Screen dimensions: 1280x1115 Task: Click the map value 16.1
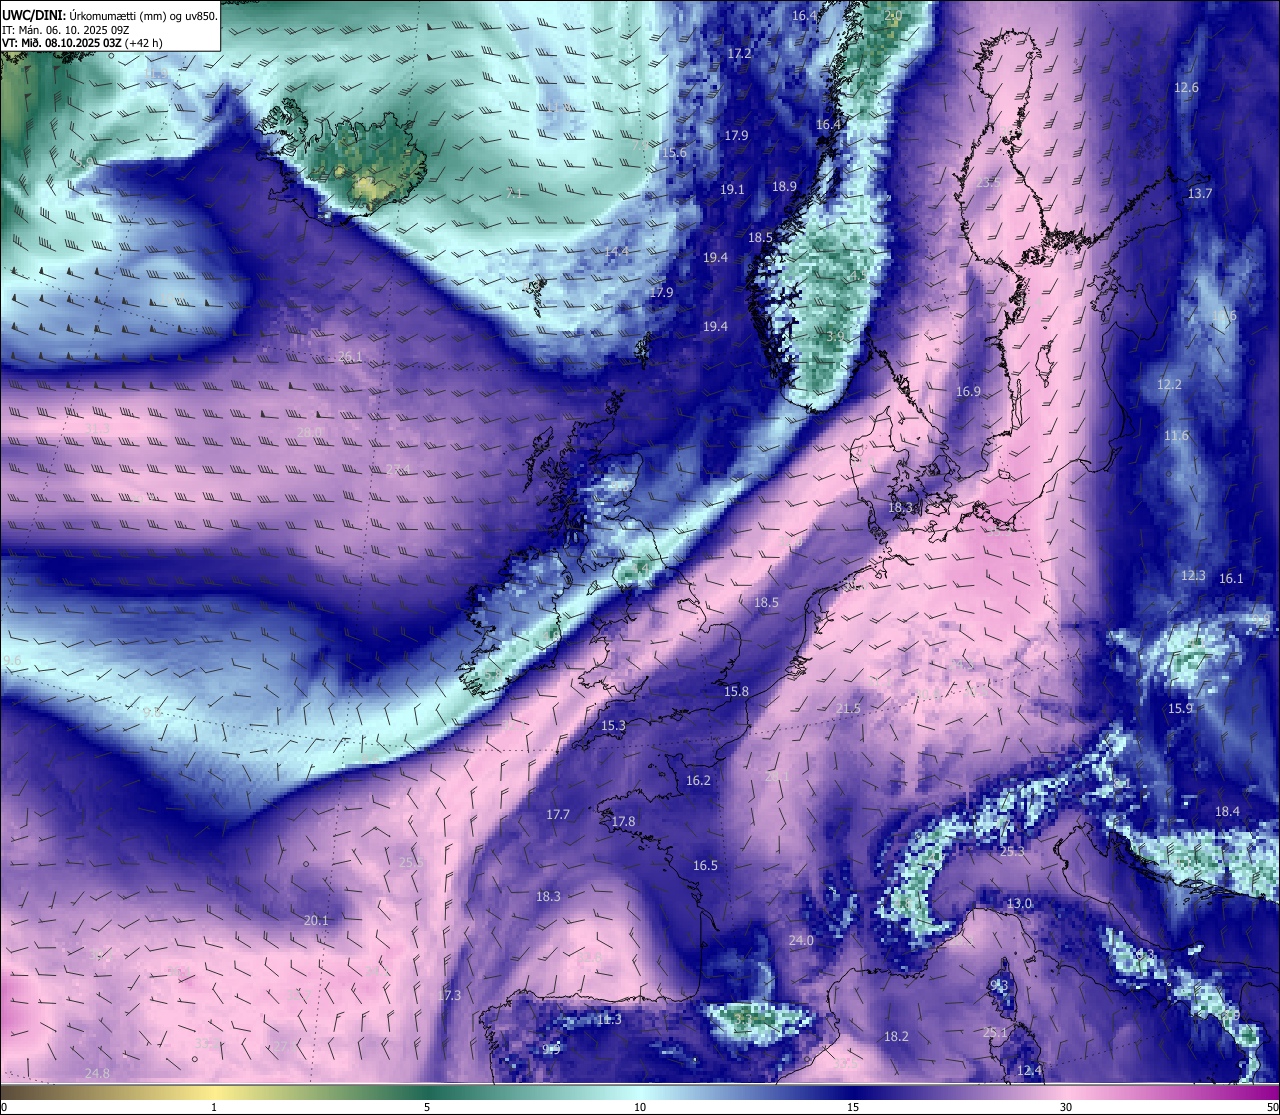[1231, 578]
